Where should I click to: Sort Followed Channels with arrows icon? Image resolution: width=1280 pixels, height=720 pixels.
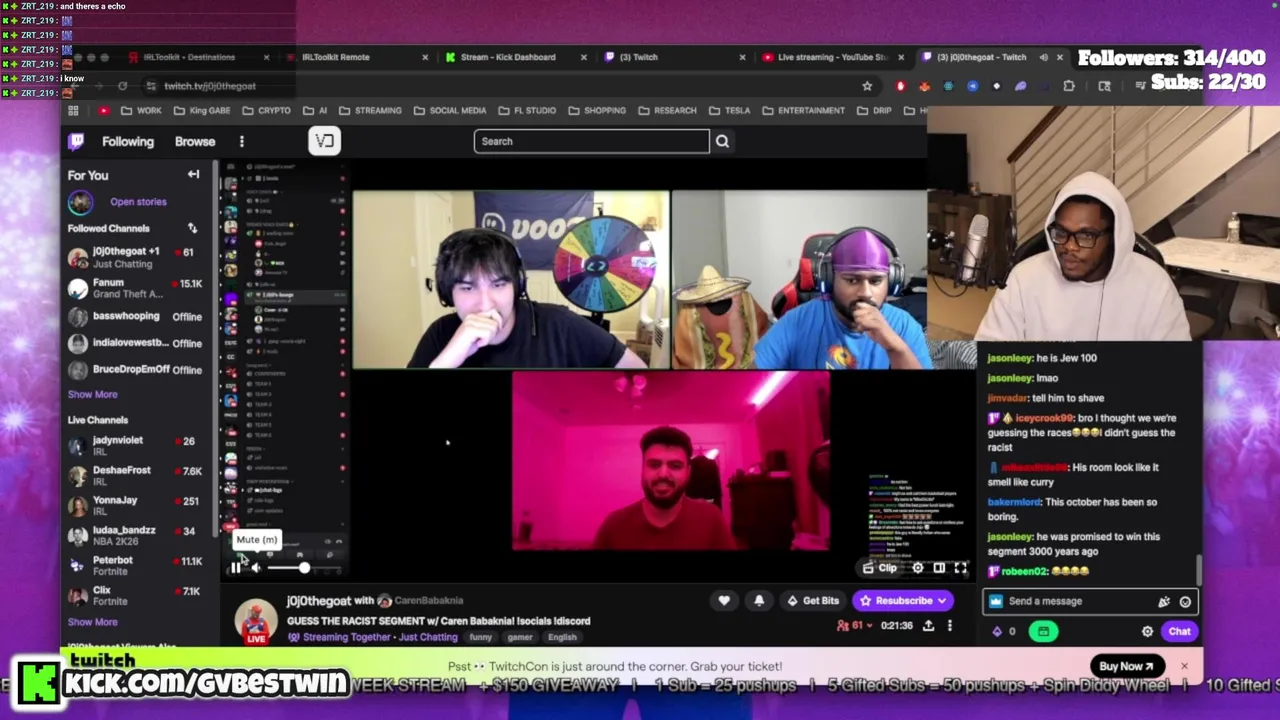(x=192, y=228)
